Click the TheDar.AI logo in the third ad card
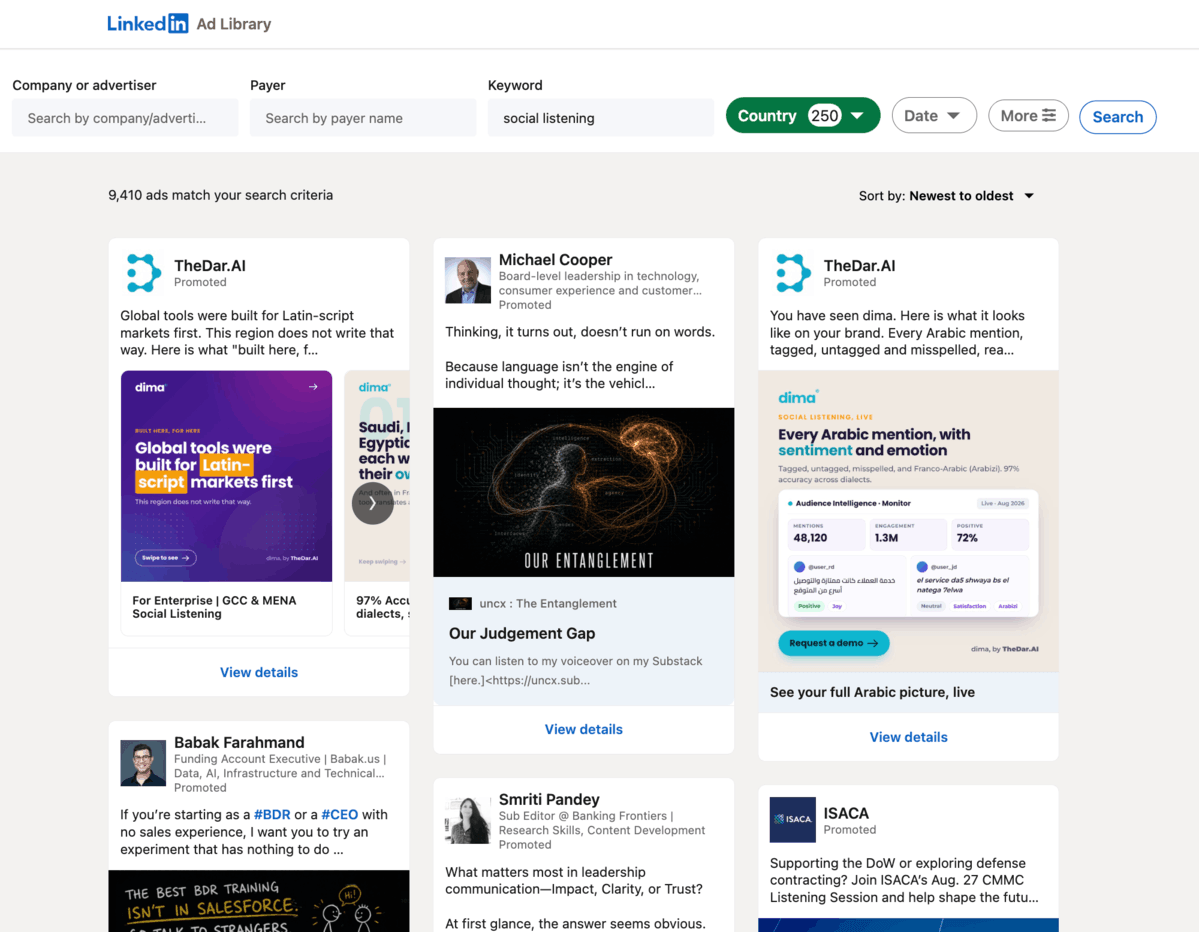The height and width of the screenshot is (932, 1199). 793,273
